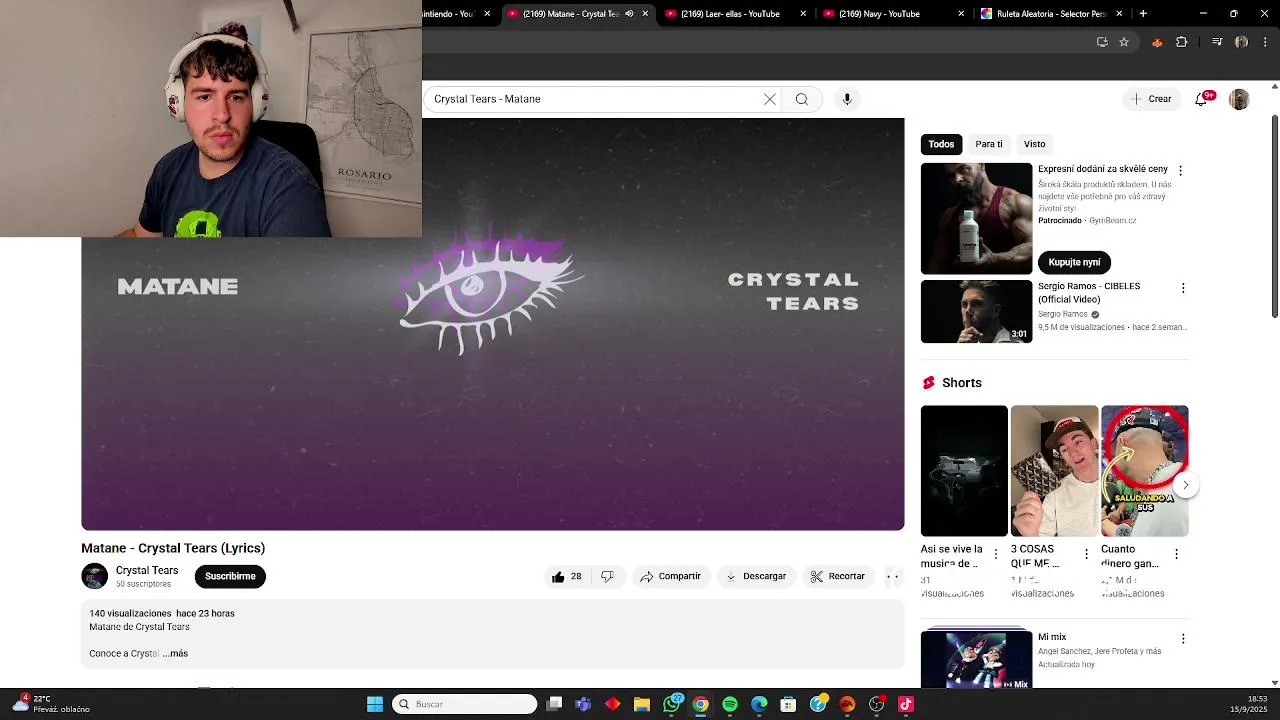
Task: Activate voice search microphone icon
Action: (847, 99)
